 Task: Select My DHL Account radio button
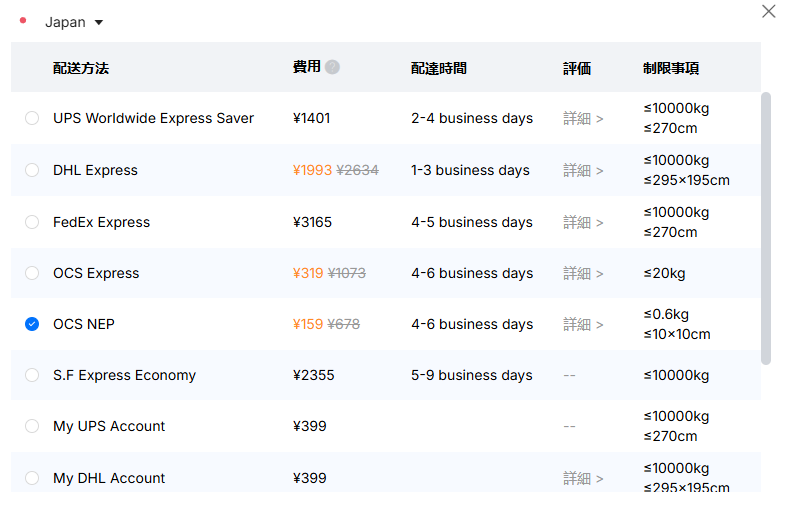32,478
